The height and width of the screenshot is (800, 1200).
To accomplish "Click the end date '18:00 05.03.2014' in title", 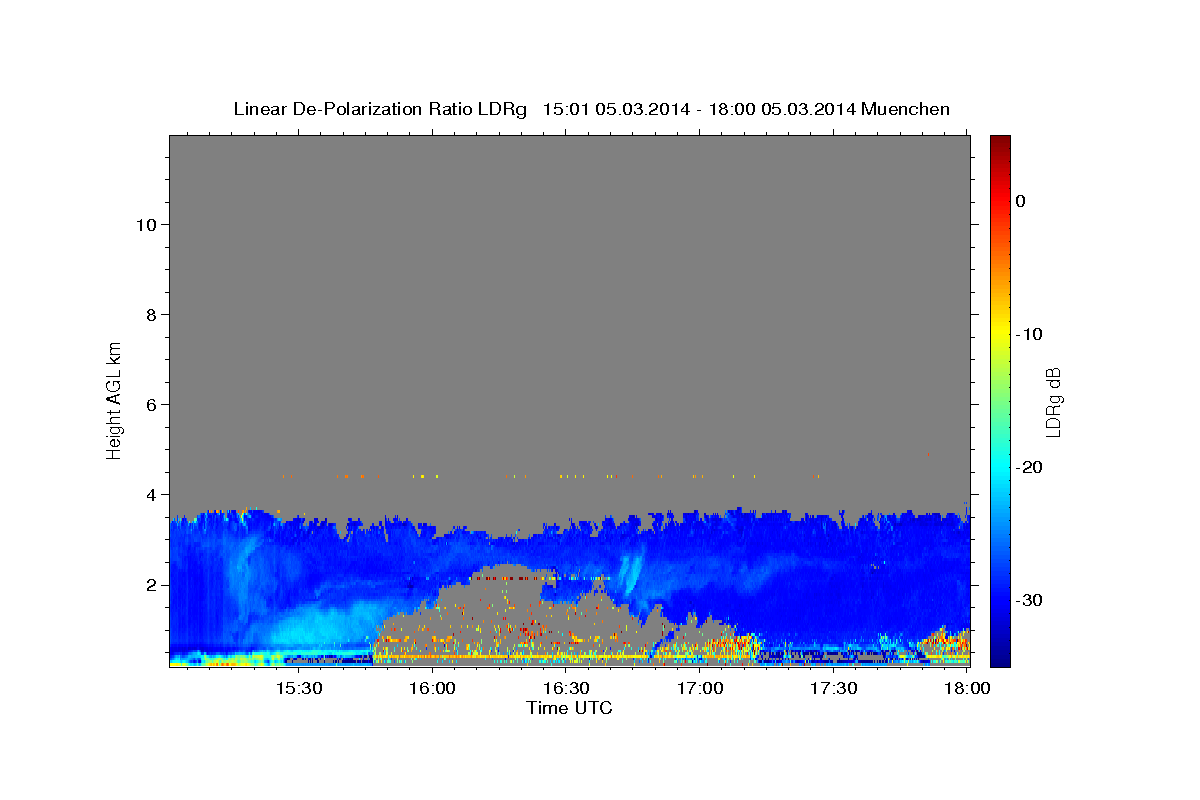I will [781, 109].
